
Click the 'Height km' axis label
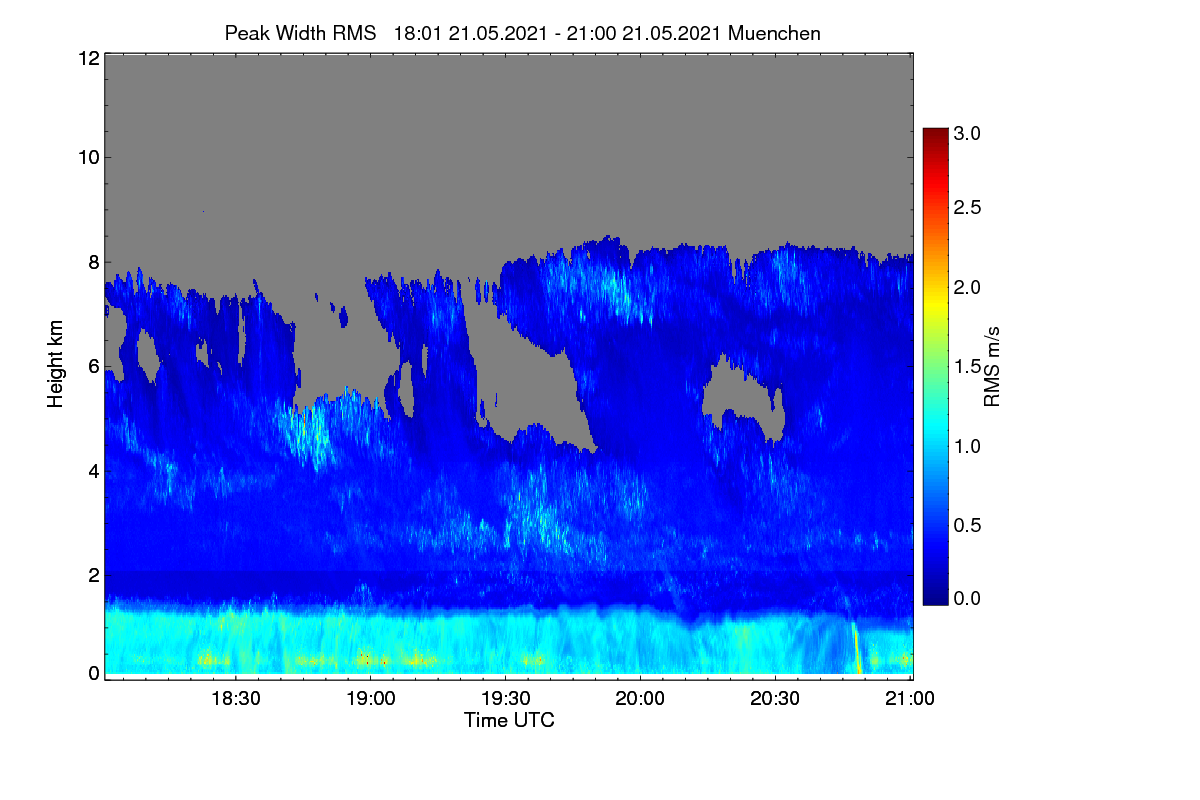55,365
